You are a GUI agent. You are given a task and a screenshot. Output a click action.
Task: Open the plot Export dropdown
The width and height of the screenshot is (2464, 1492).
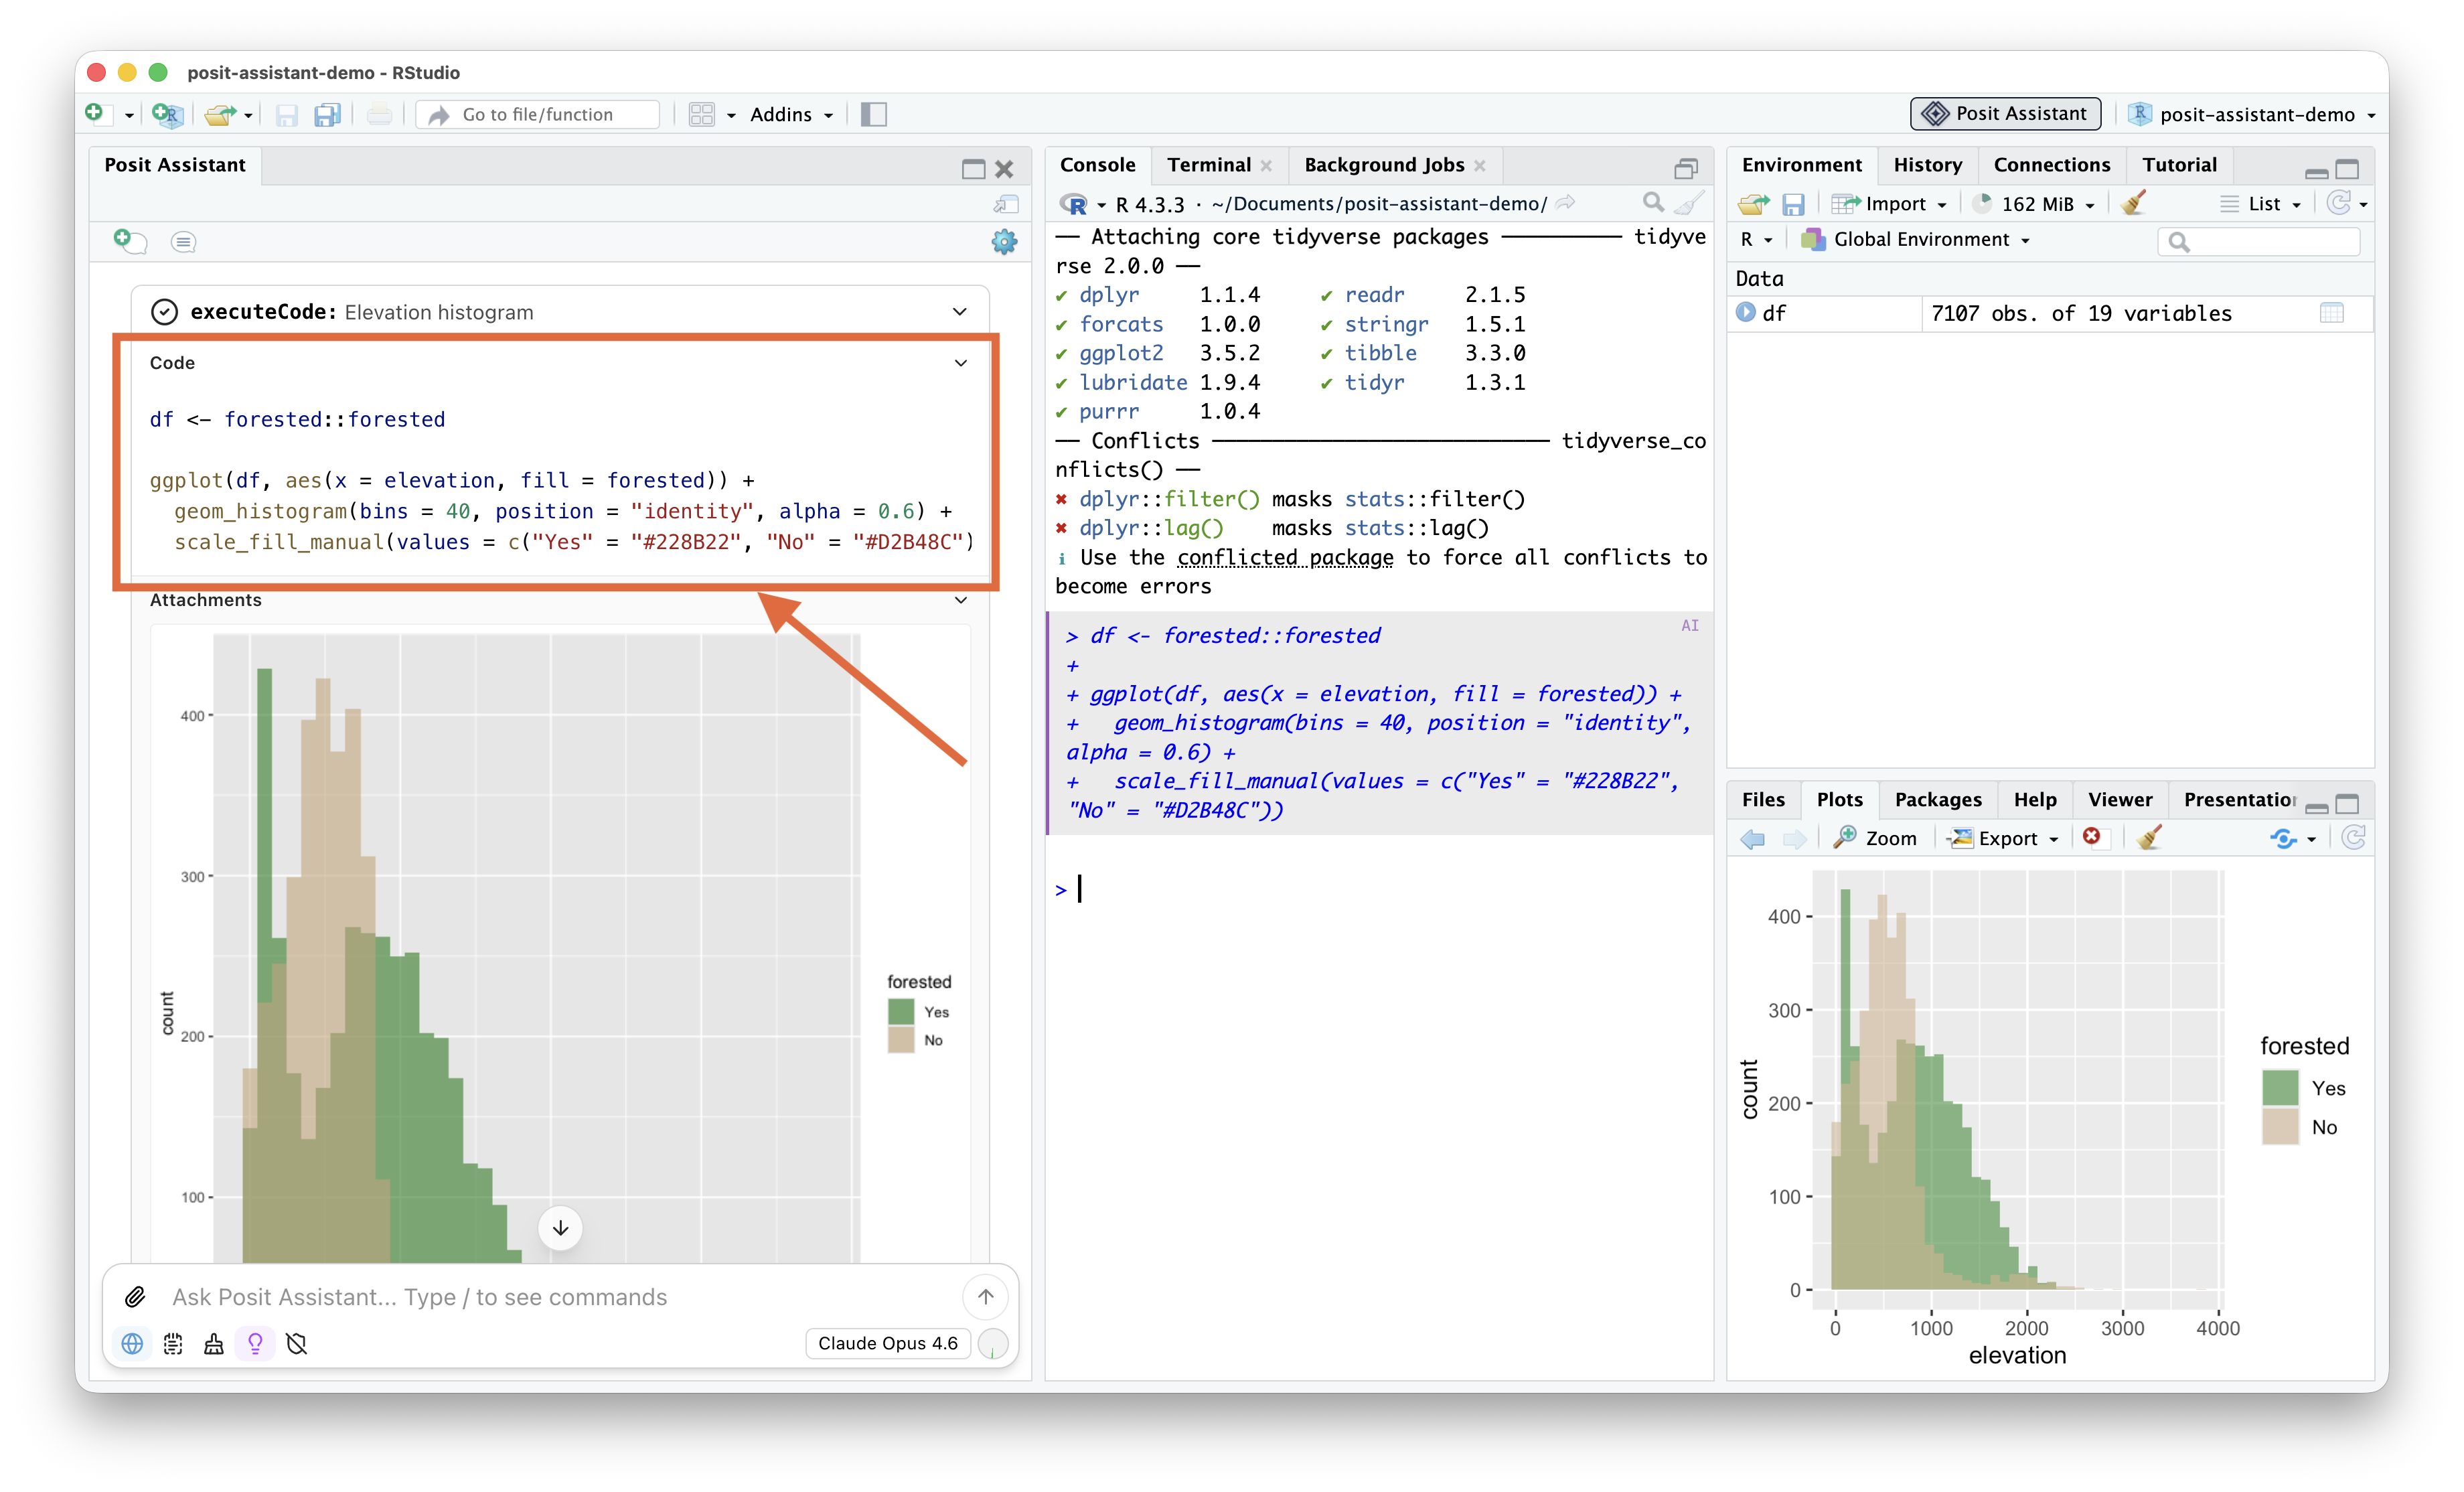point(2001,838)
